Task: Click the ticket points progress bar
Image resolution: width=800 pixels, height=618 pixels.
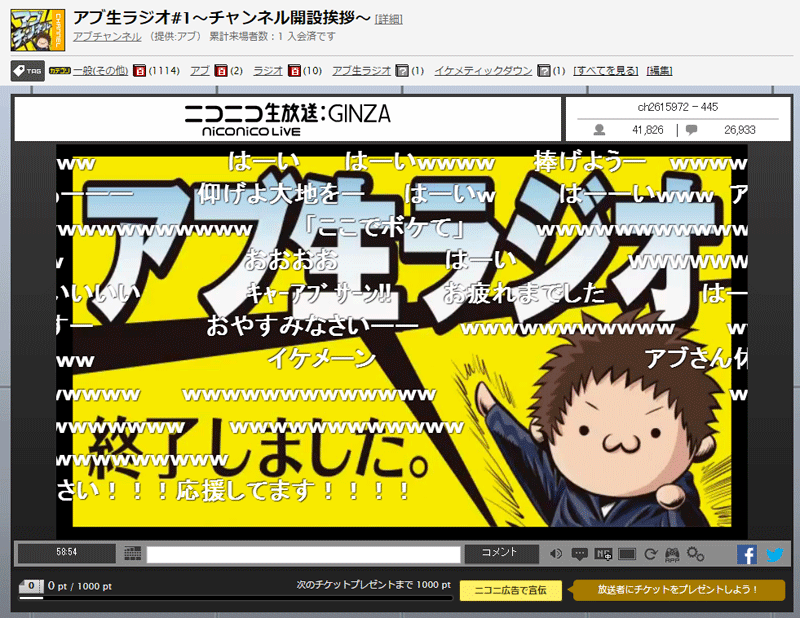Action: [236, 597]
